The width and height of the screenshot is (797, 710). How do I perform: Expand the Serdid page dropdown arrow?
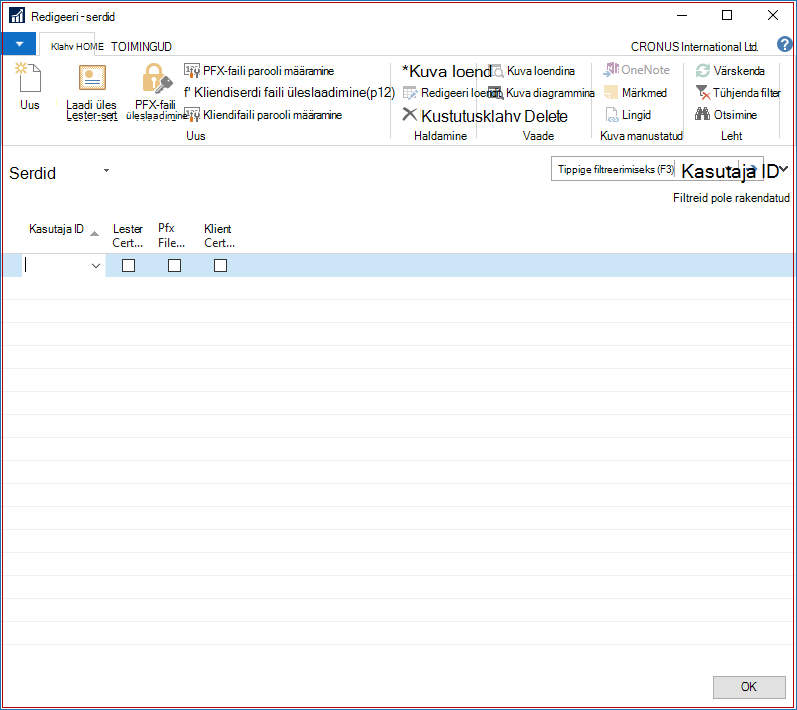pos(106,171)
